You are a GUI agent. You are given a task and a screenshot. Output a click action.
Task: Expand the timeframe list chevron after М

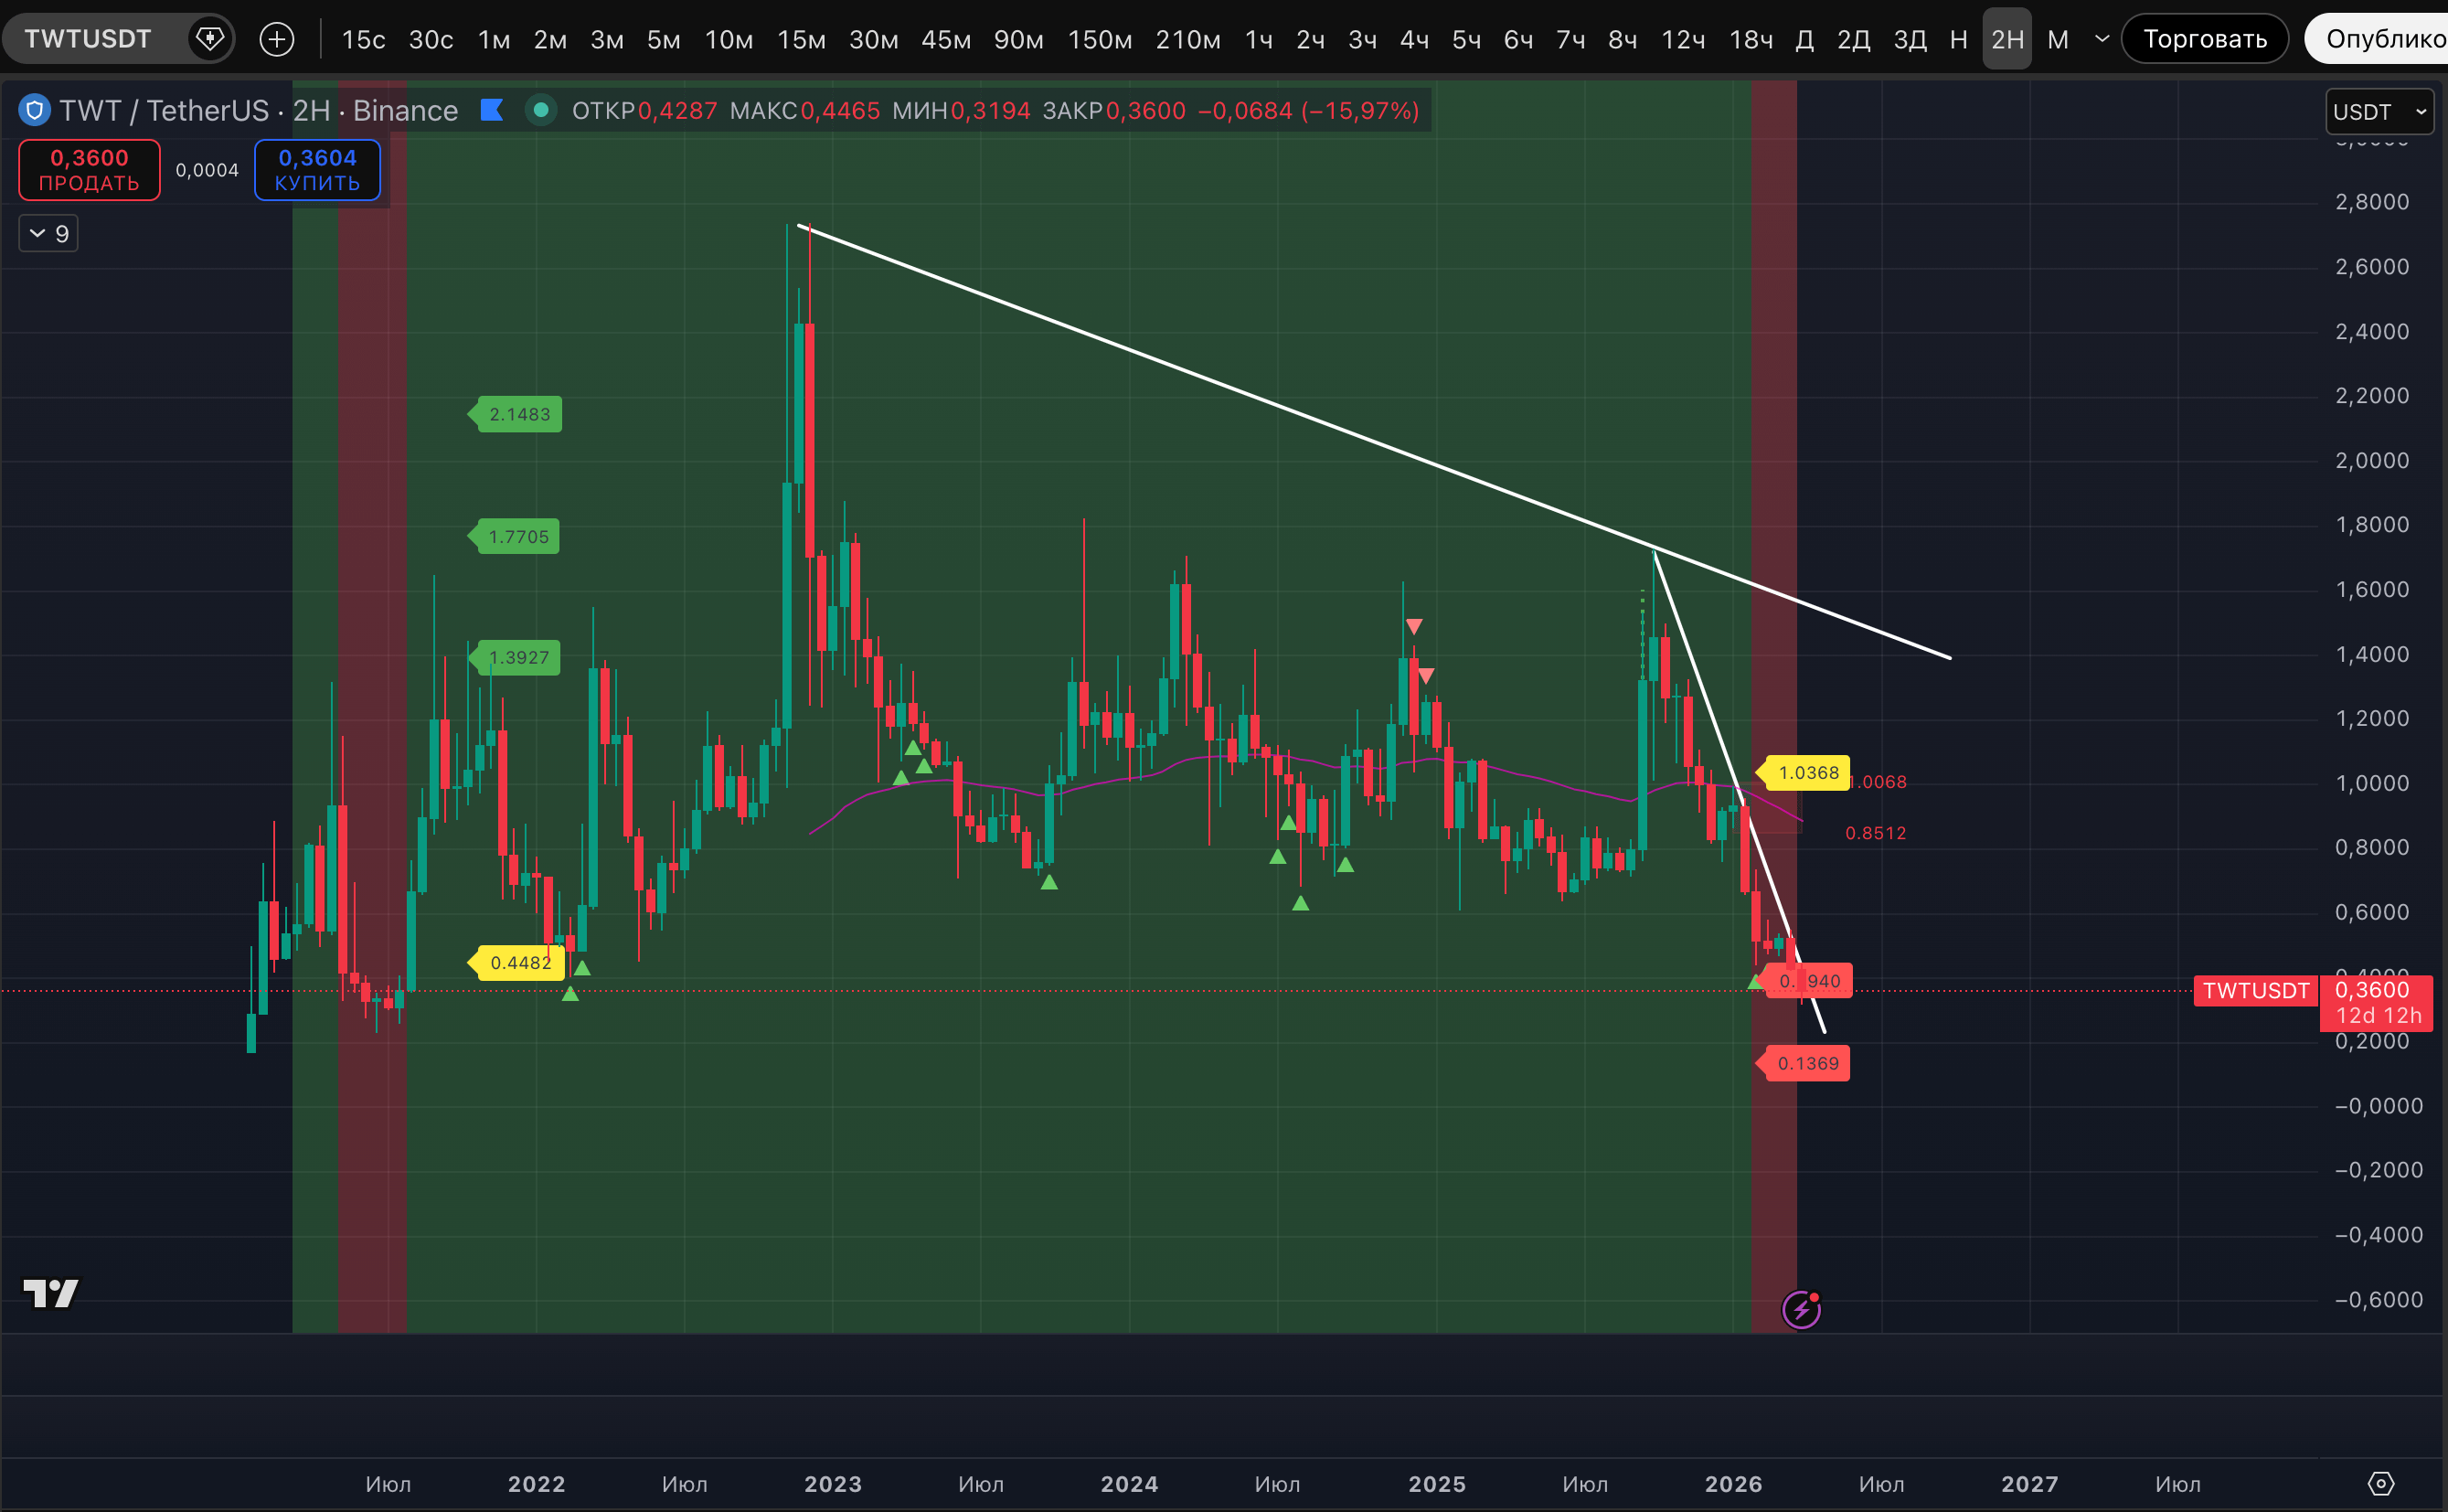coord(2102,39)
